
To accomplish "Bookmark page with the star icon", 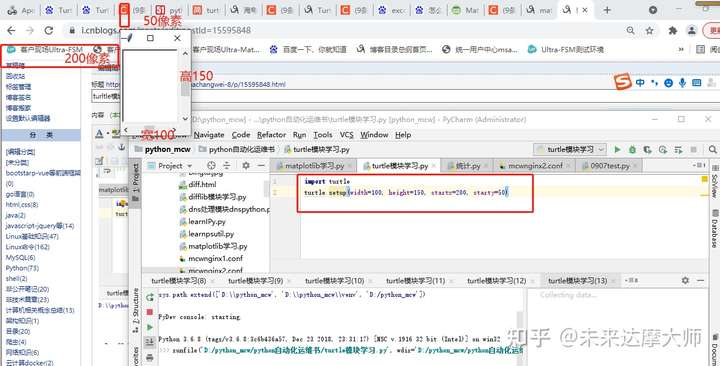I will click(649, 30).
